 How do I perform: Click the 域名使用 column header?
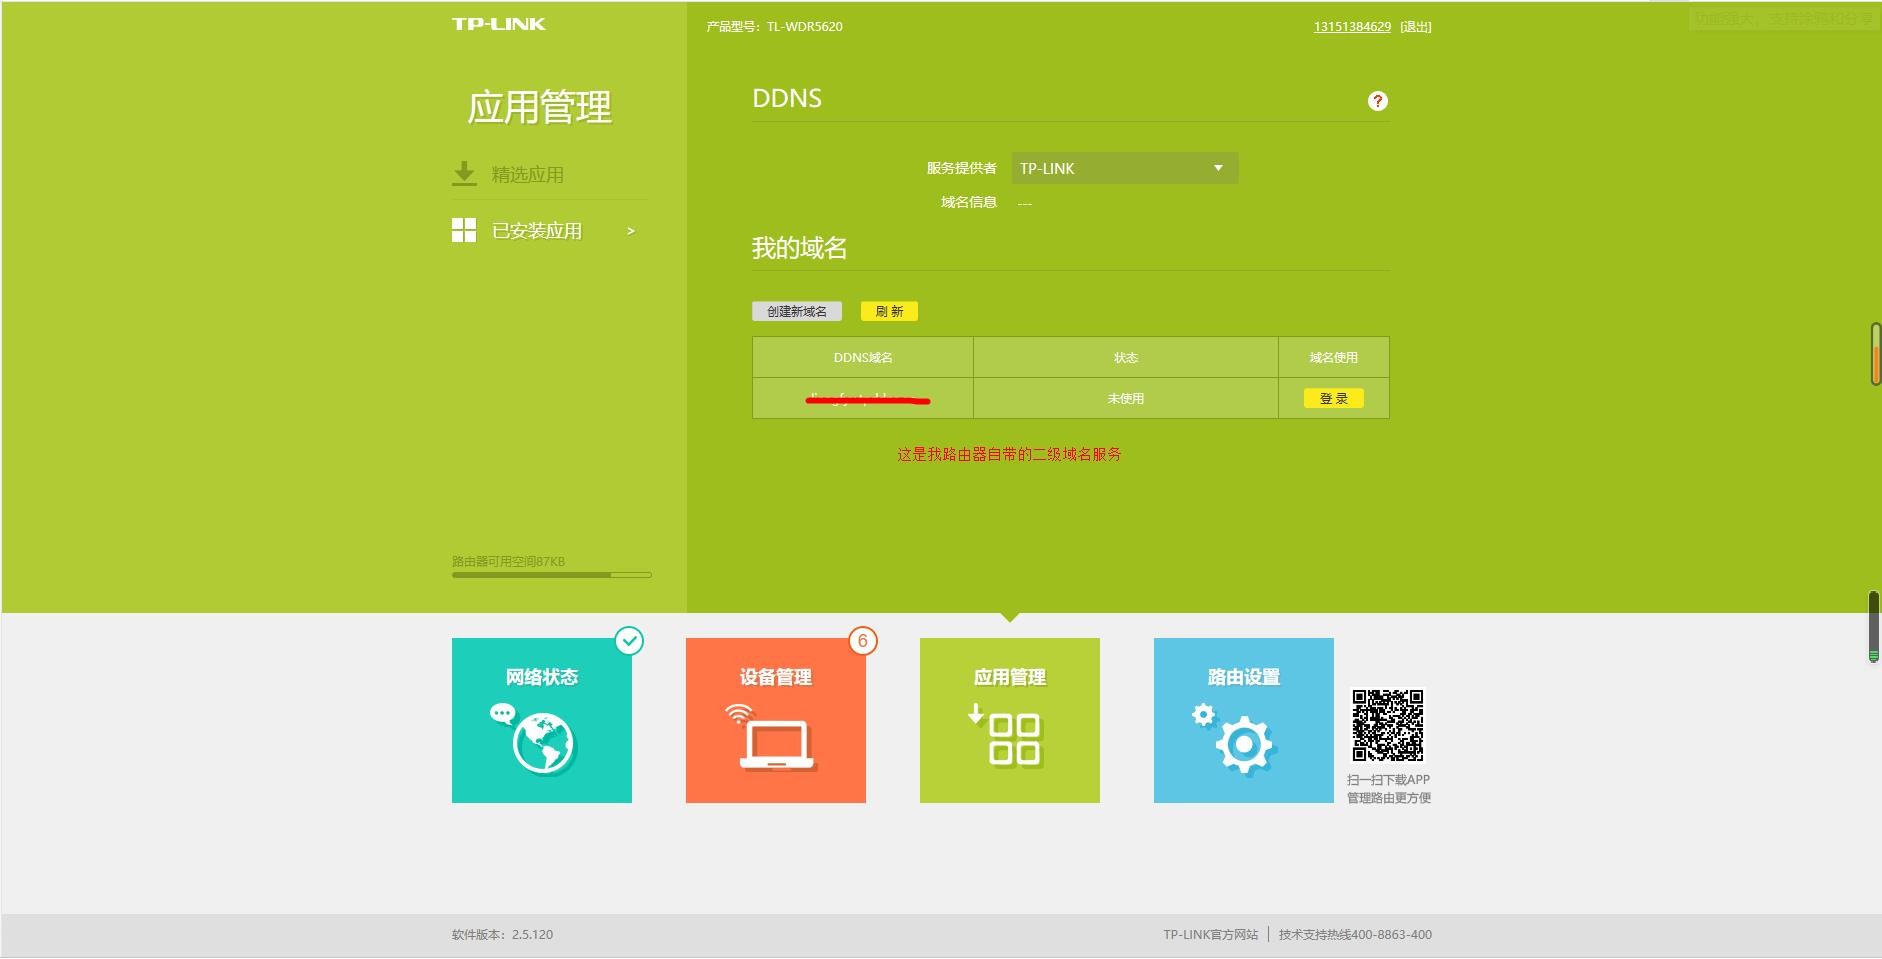tap(1334, 357)
